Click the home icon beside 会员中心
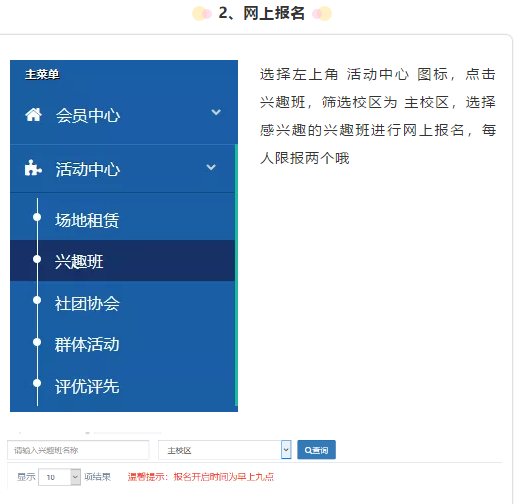 pyautogui.click(x=33, y=115)
